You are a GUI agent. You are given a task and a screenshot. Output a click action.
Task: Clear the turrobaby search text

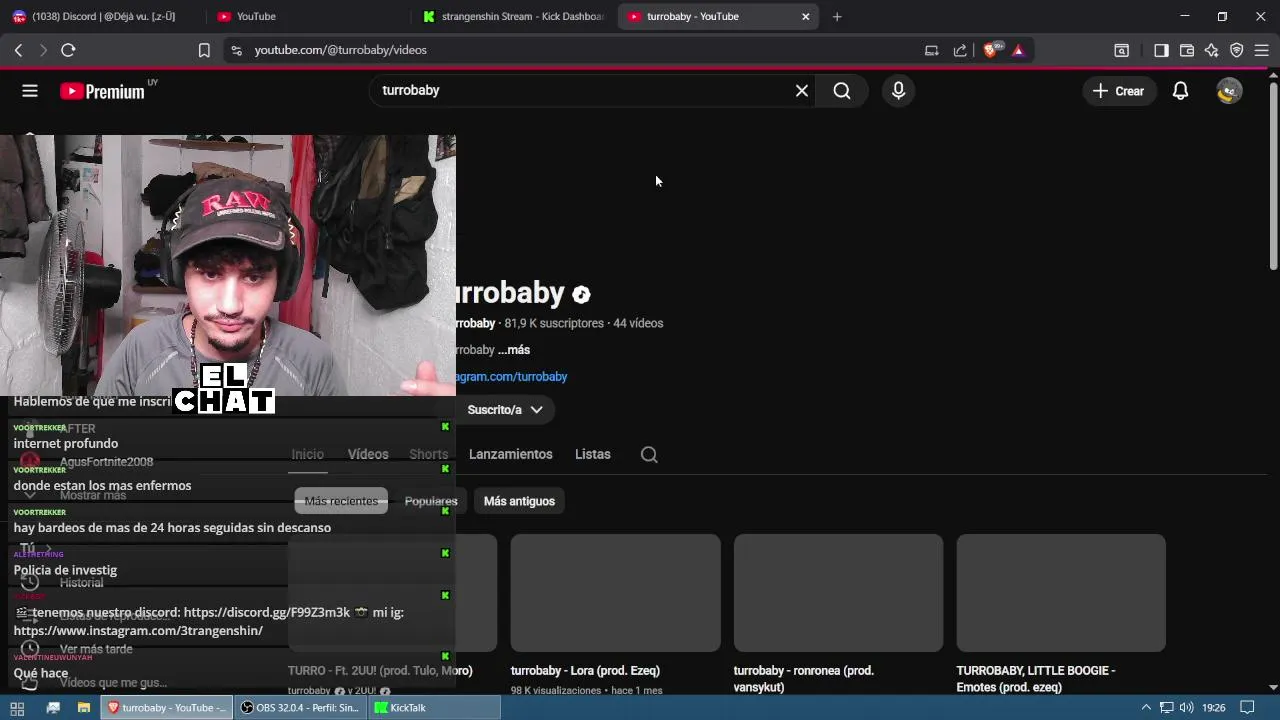coord(802,91)
